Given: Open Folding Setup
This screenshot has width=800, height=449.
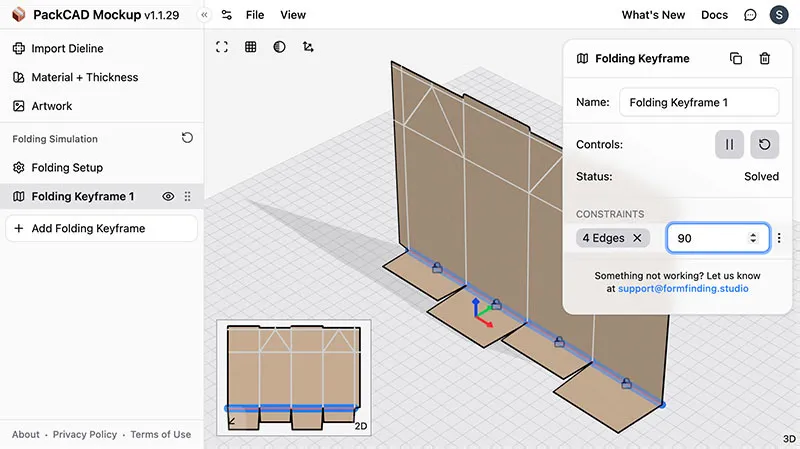Looking at the screenshot, I should point(102,167).
